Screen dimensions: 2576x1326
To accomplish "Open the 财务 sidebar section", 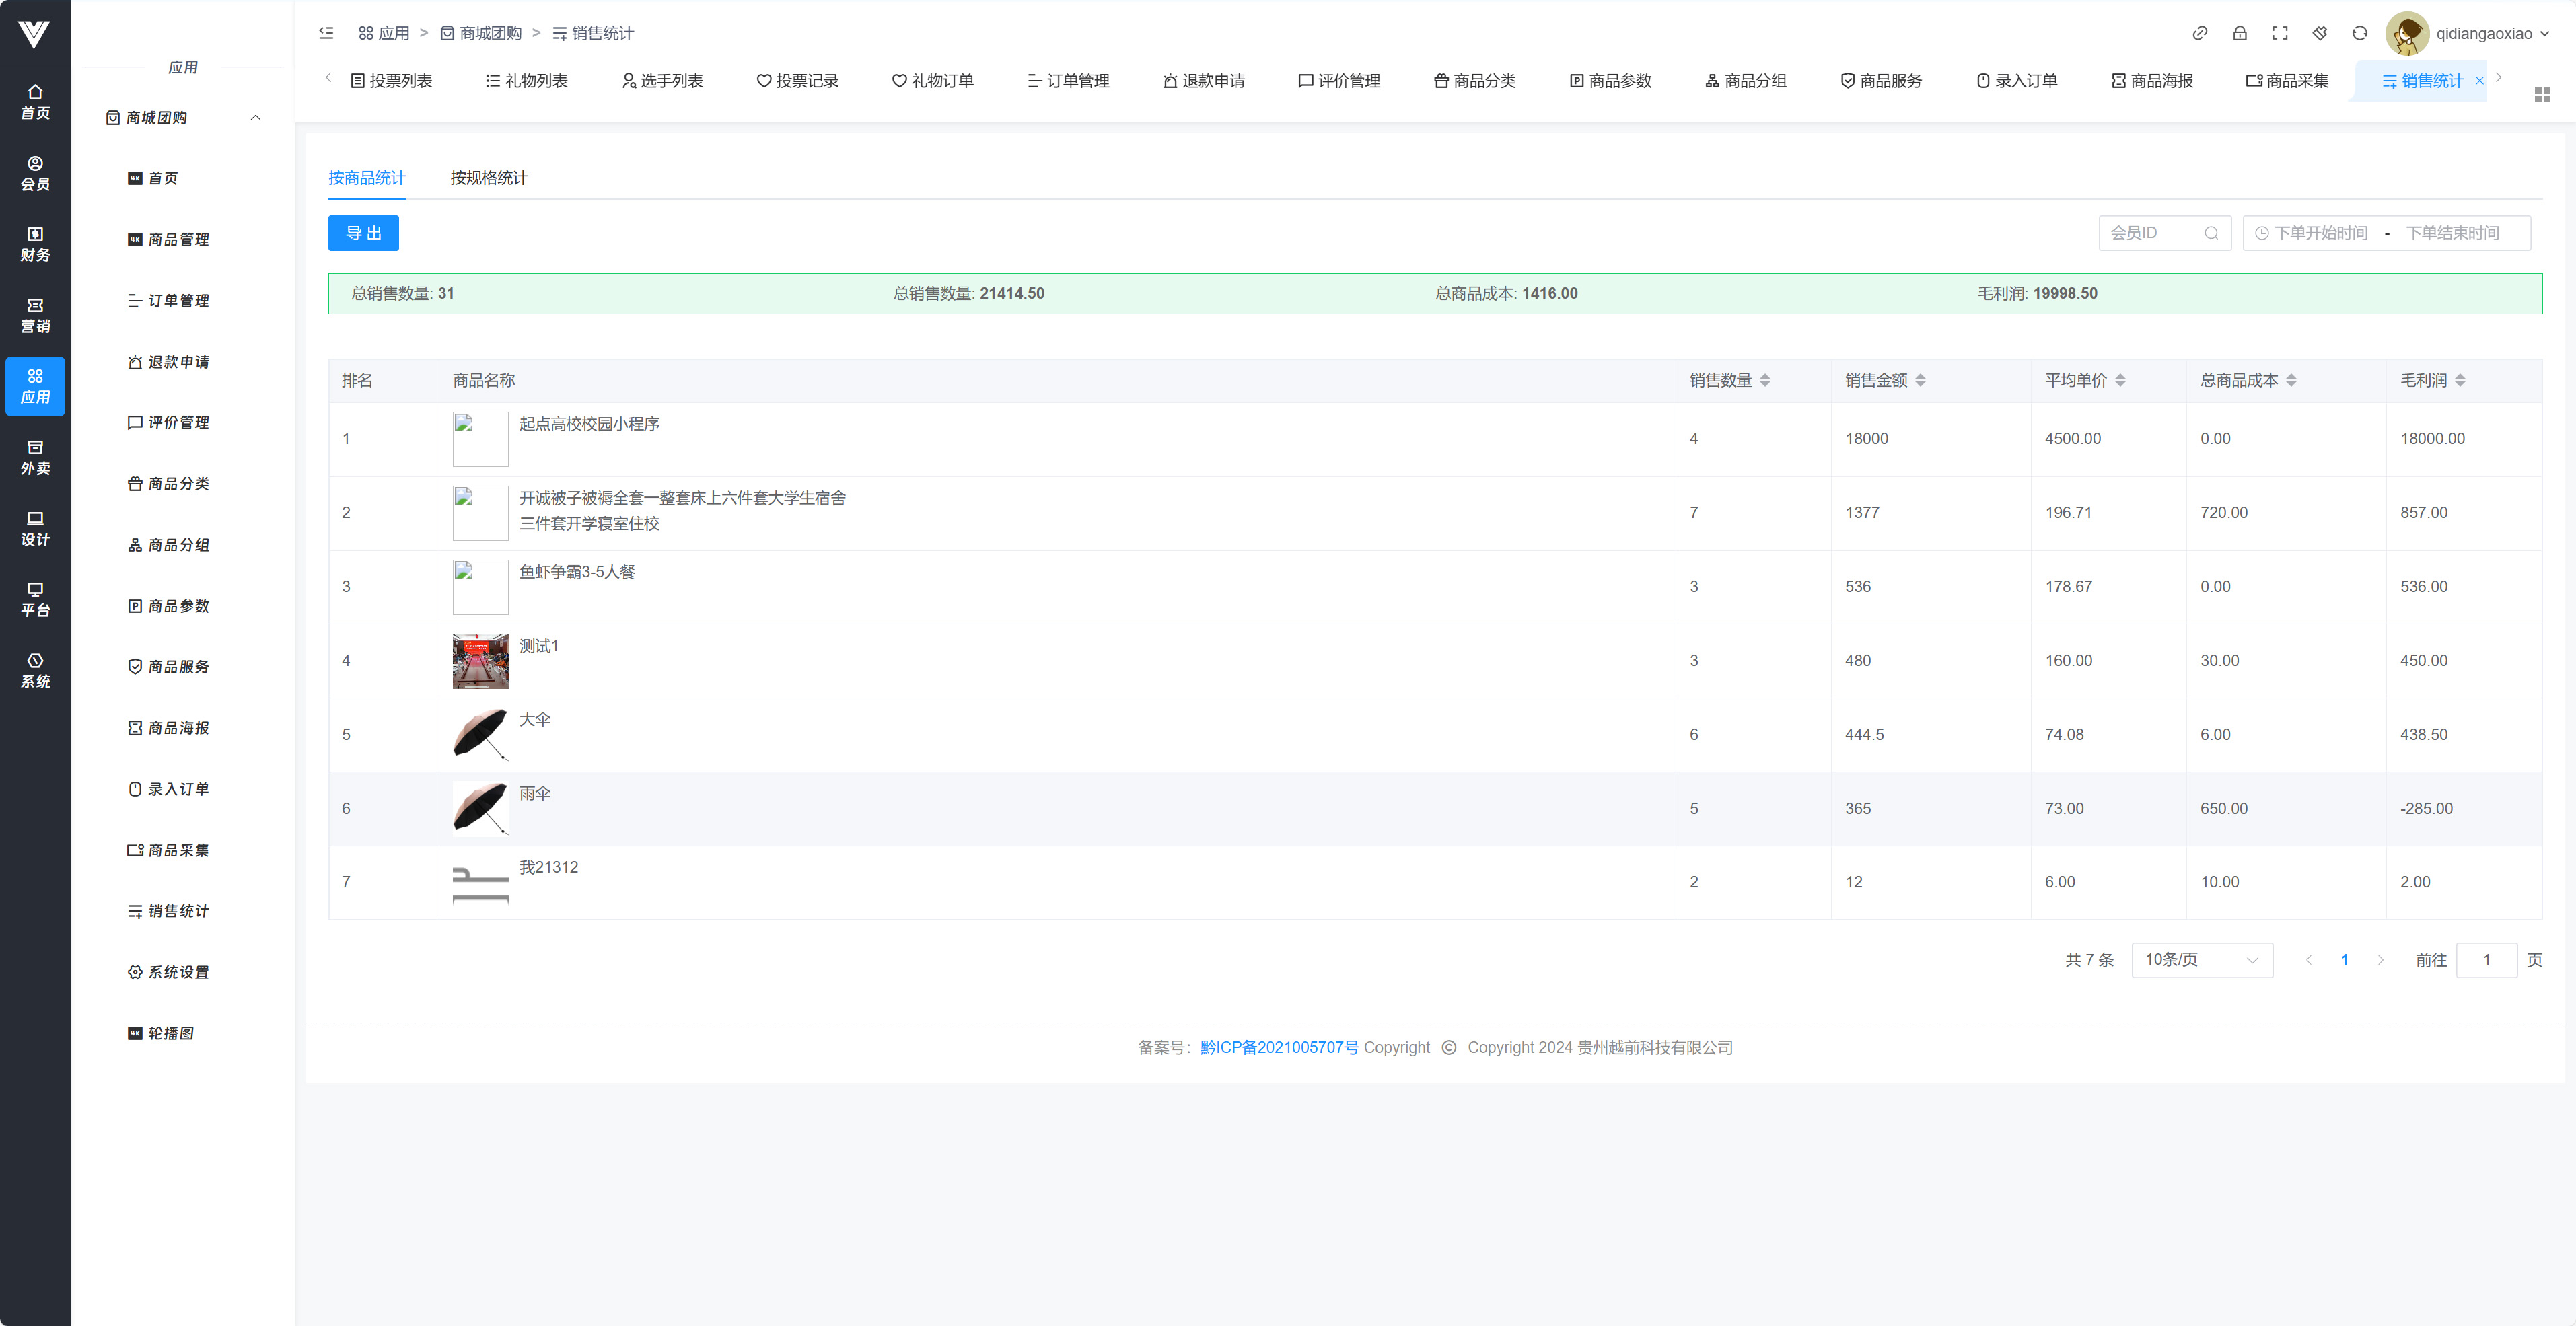I will point(35,244).
